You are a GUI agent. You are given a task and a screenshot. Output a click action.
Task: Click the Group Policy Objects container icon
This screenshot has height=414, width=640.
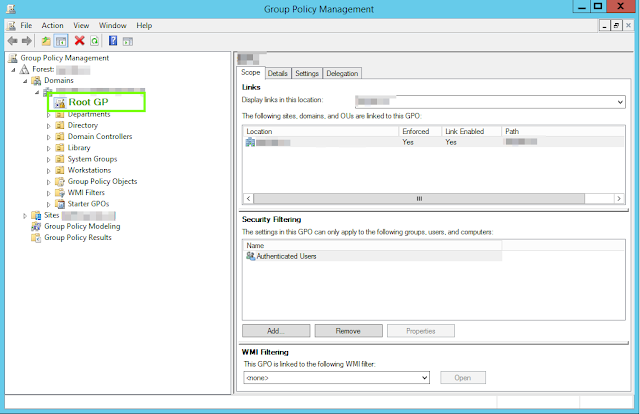point(60,181)
